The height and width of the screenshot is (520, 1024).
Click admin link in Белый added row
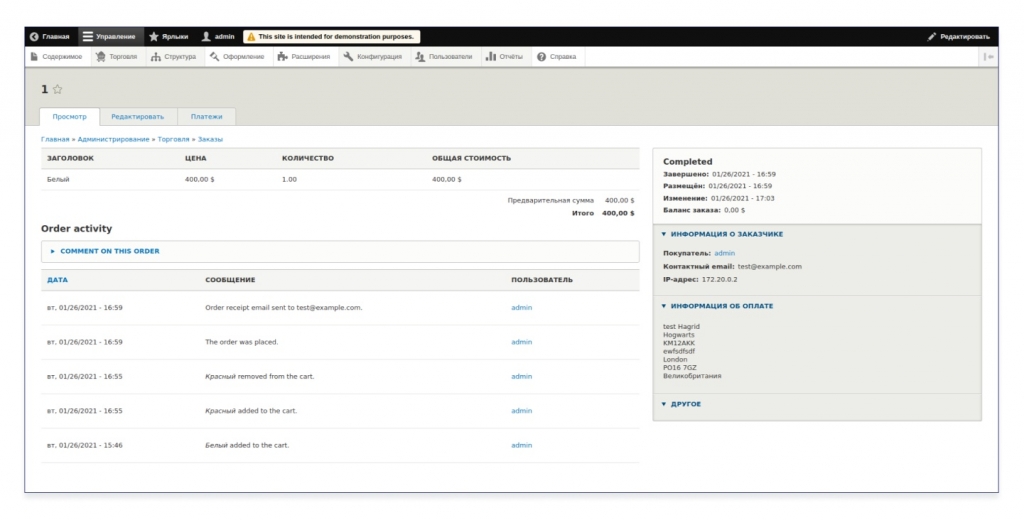[x=521, y=446]
